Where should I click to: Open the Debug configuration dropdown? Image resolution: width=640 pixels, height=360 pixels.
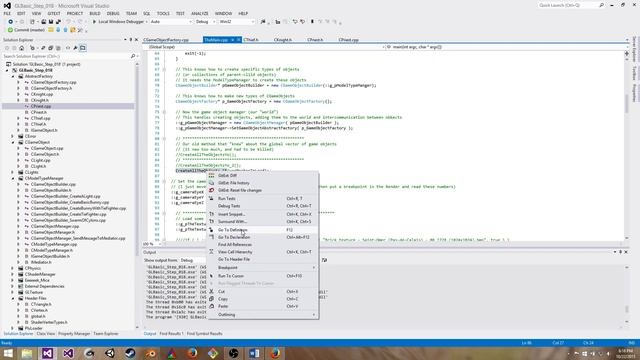pyautogui.click(x=205, y=22)
